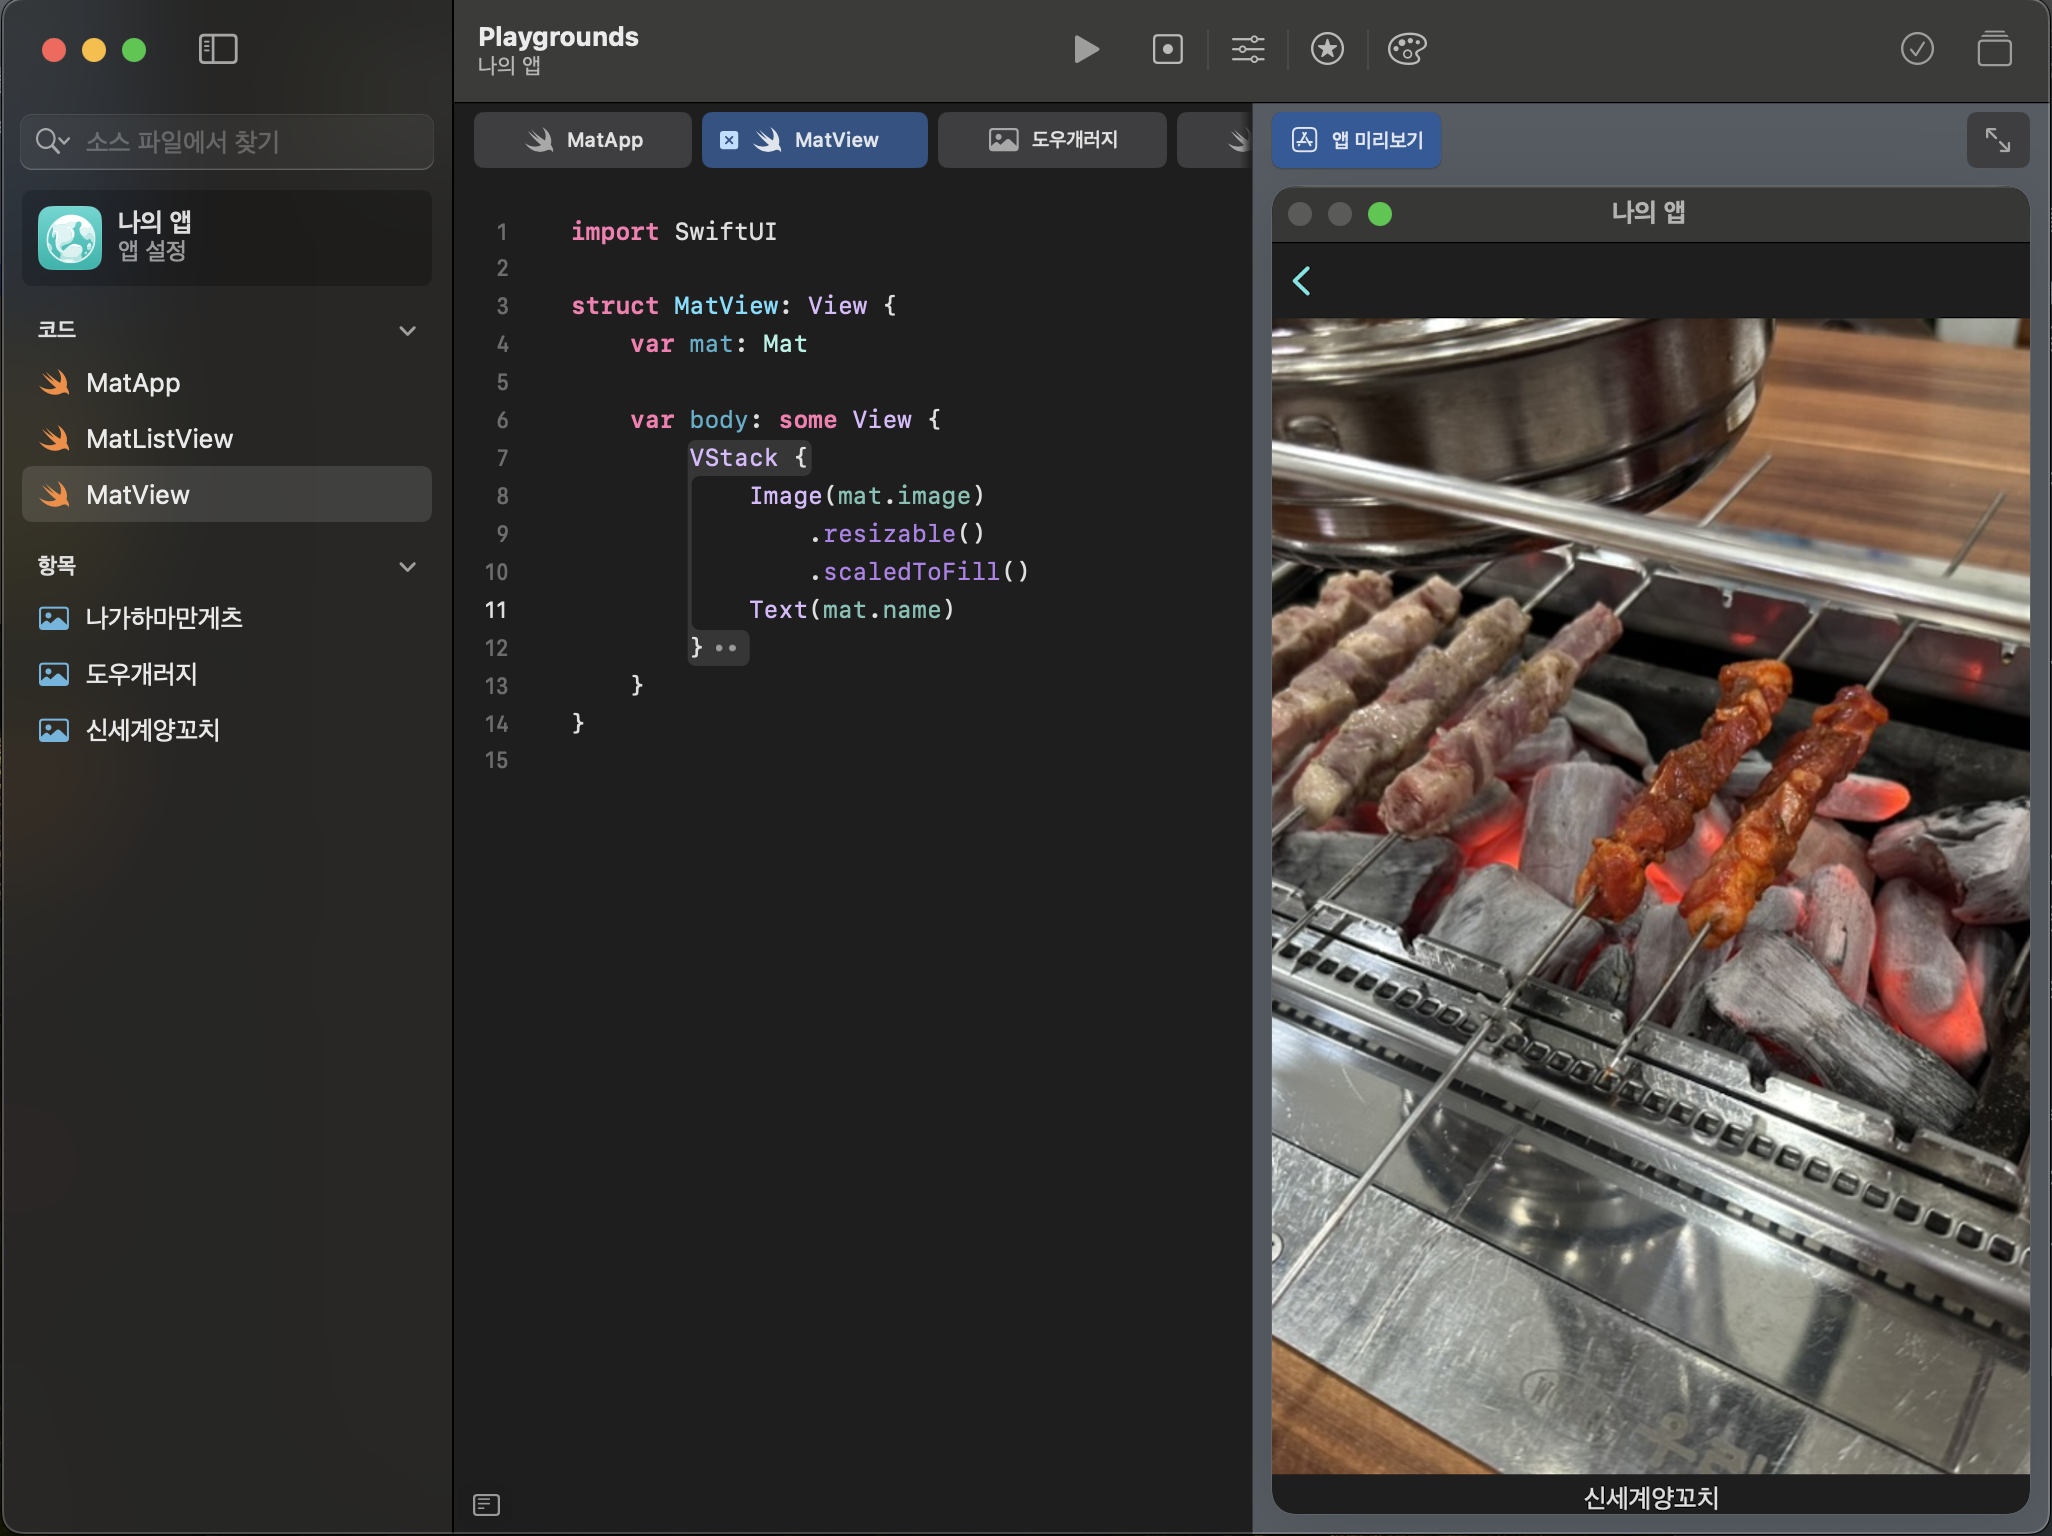Open the sliders settings icon in toolbar
The width and height of the screenshot is (2052, 1536).
click(x=1247, y=49)
